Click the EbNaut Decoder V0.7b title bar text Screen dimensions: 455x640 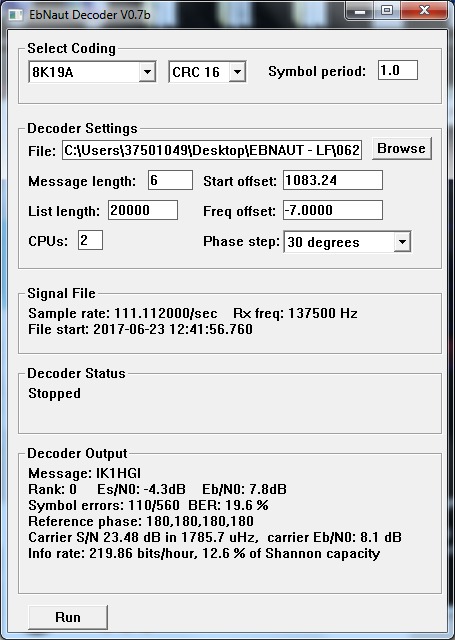coord(90,15)
